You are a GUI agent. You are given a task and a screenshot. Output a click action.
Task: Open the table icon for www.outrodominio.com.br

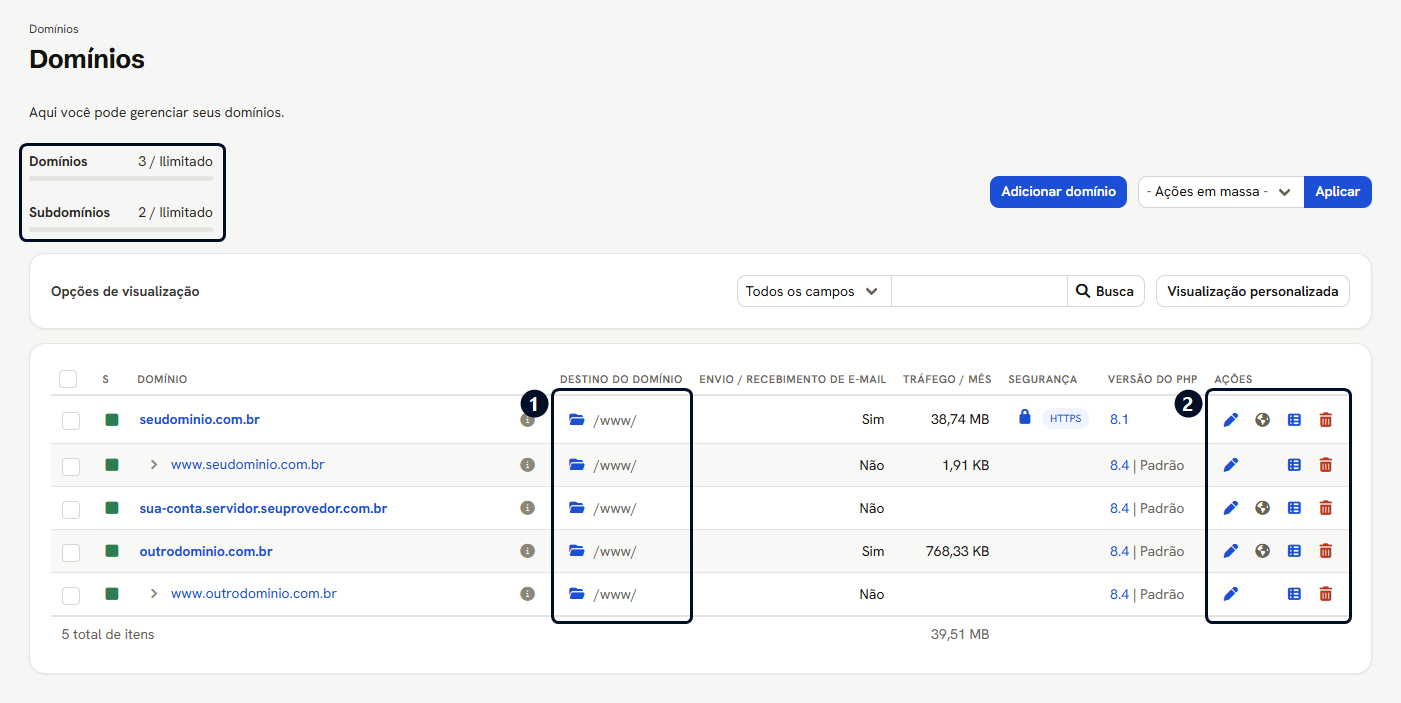1294,594
